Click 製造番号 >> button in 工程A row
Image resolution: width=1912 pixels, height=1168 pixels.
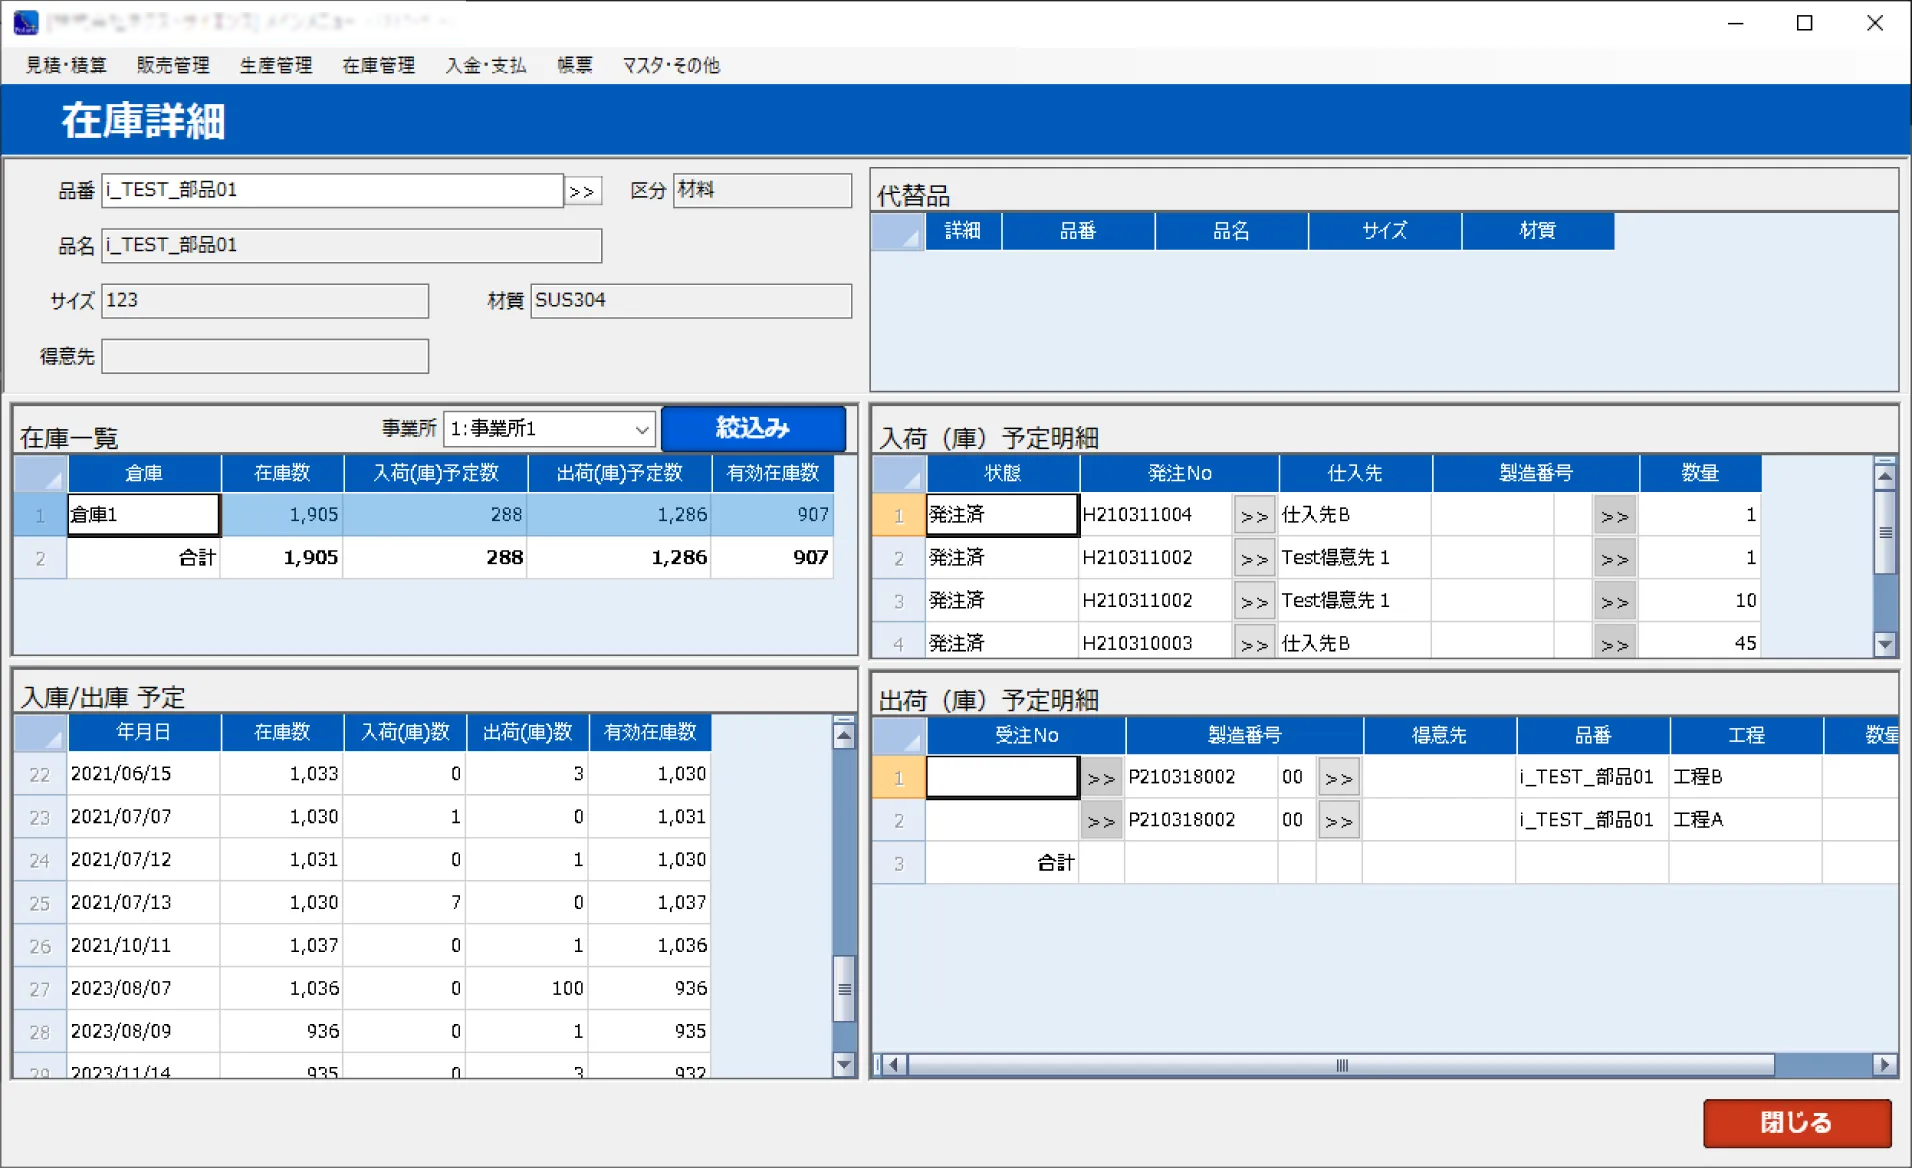[1338, 821]
